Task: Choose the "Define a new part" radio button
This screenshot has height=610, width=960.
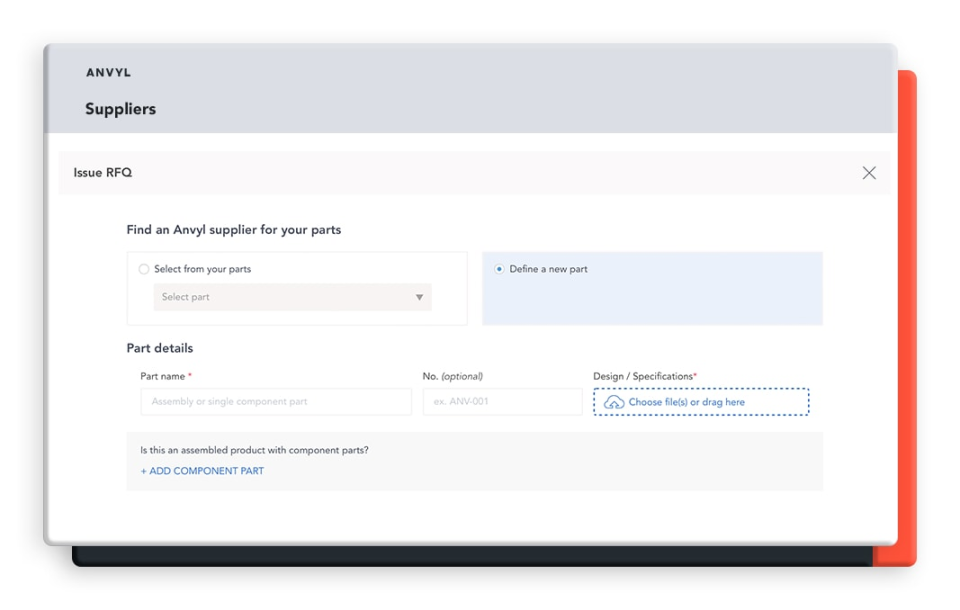Action: (x=499, y=269)
